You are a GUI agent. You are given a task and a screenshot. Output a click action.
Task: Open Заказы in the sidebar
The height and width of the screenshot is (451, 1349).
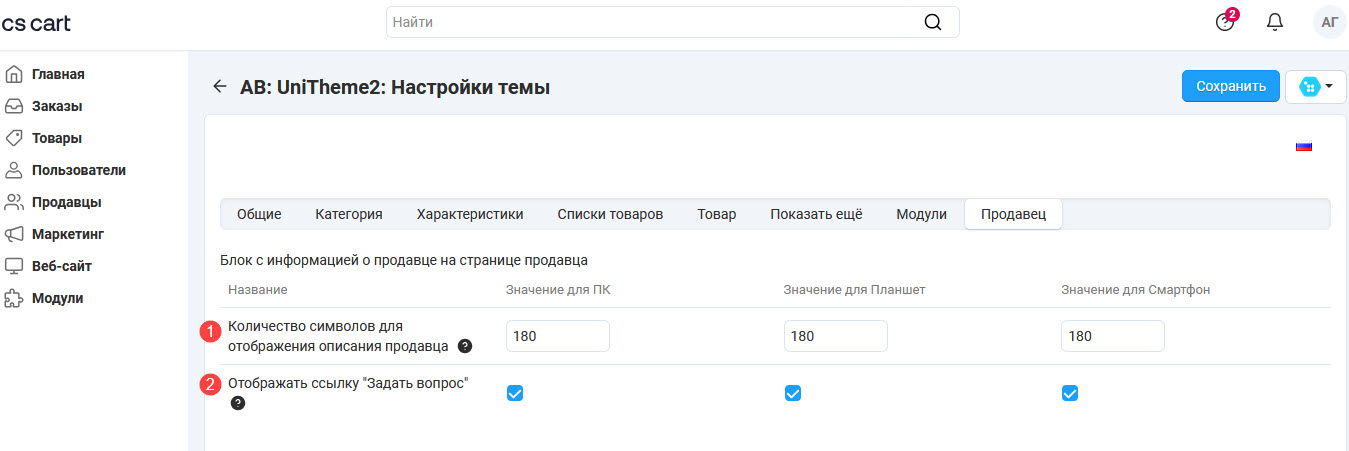click(57, 106)
